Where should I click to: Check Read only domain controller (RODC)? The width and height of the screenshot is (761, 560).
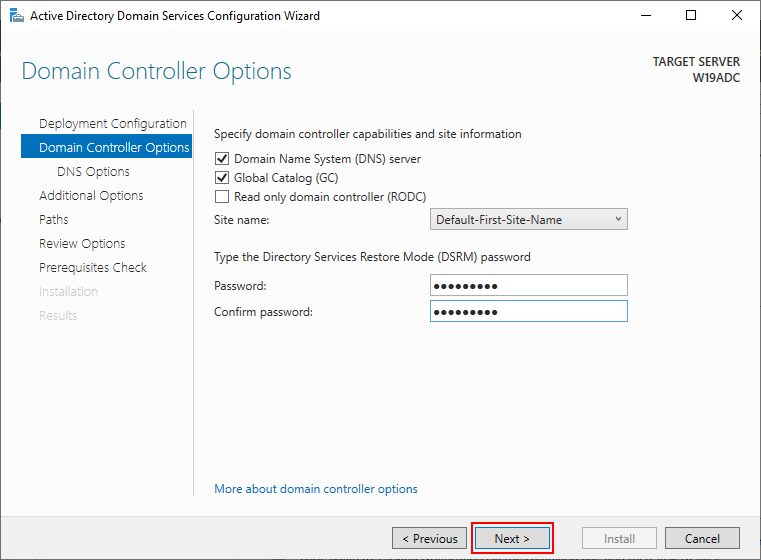tap(222, 197)
